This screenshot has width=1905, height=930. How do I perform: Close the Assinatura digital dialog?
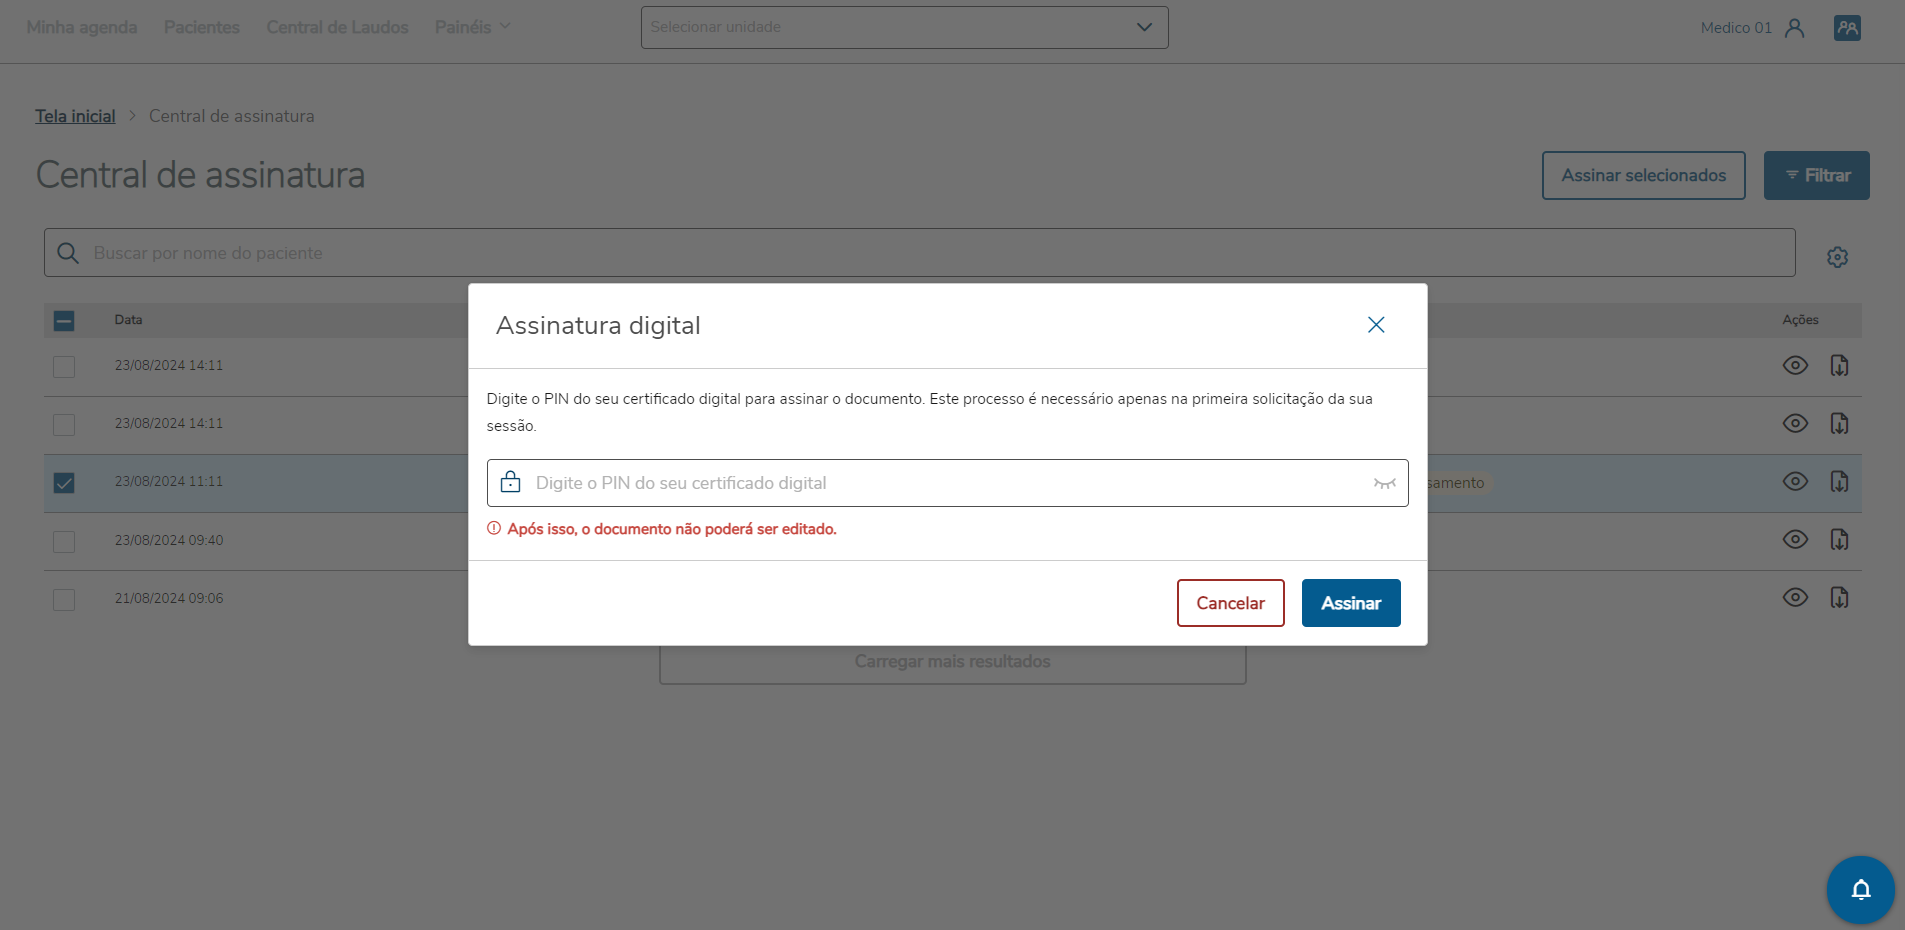(1376, 325)
